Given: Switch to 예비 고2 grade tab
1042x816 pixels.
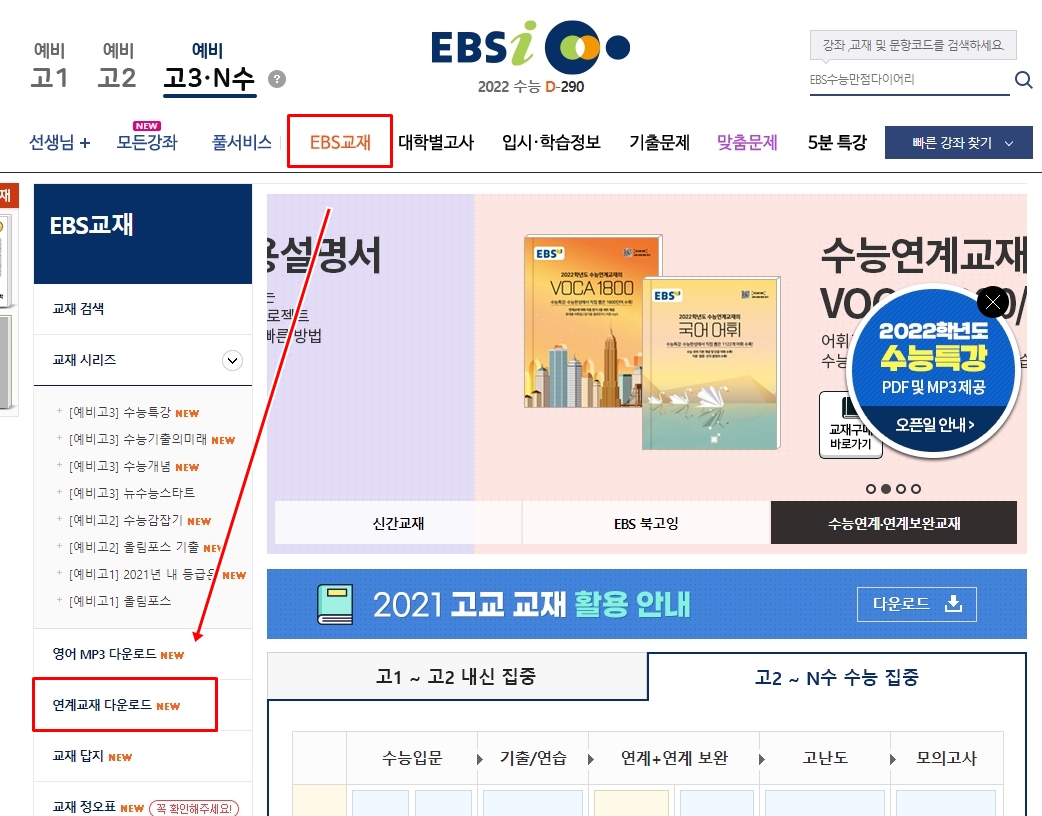Looking at the screenshot, I should (117, 66).
